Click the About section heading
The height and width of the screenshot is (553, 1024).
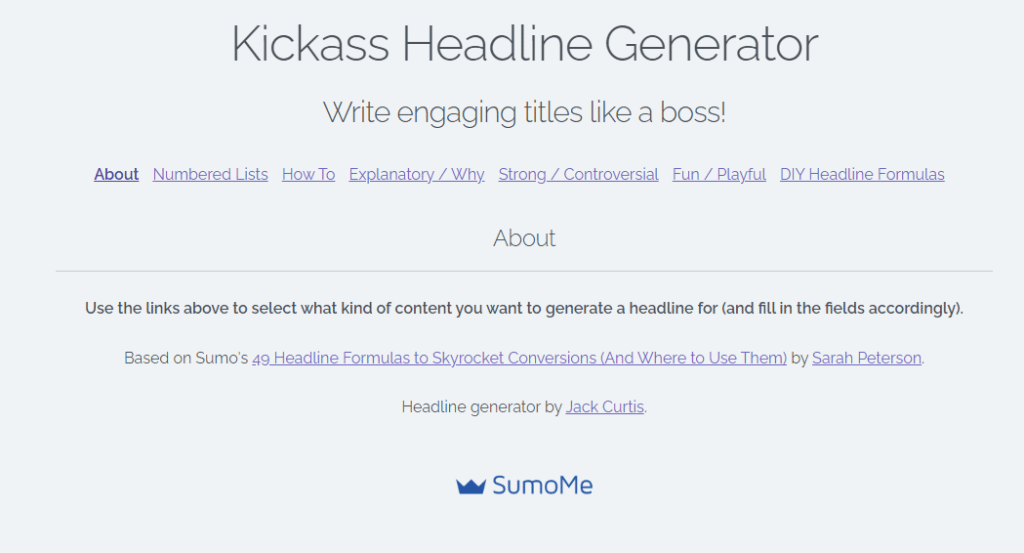[524, 238]
